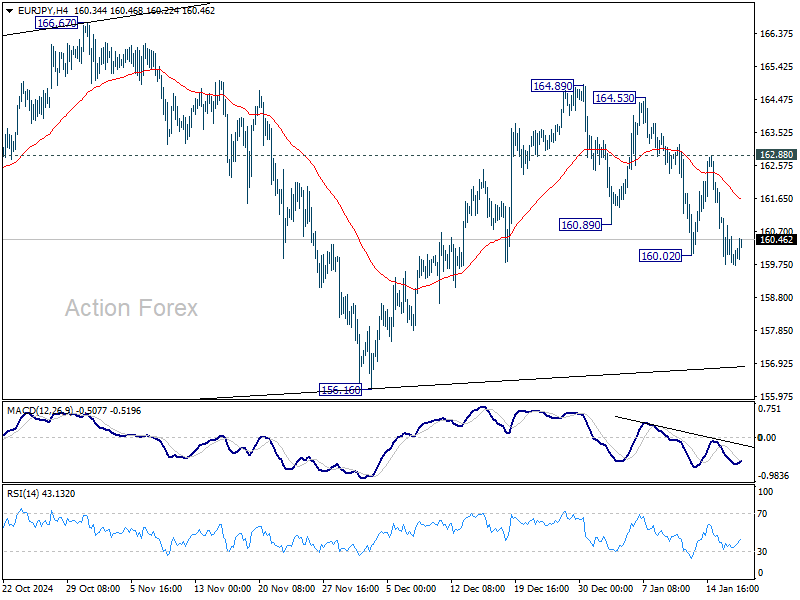
Task: Select the 164.475 price axis value
Action: tap(777, 99)
